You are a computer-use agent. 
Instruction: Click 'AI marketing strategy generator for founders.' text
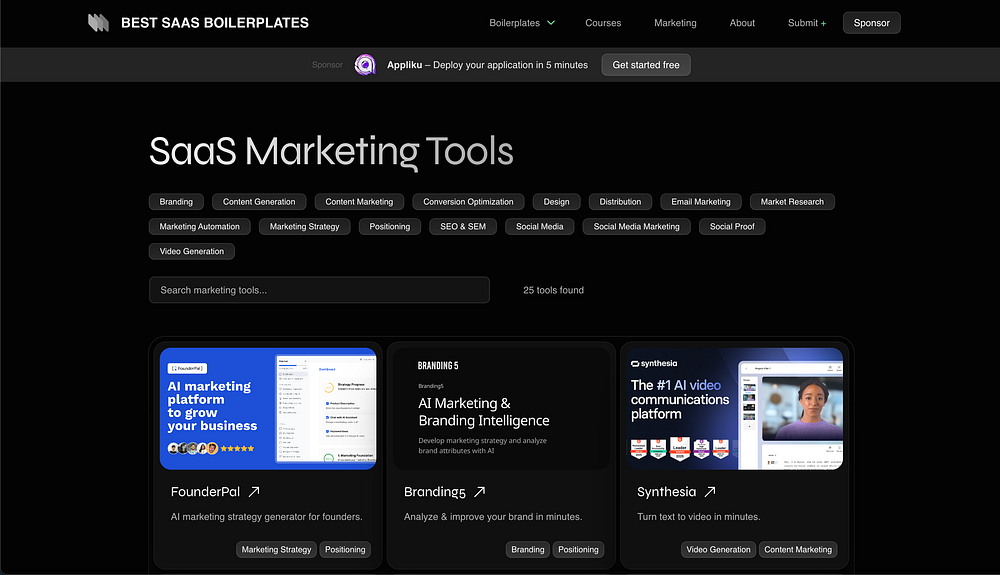[x=267, y=517]
